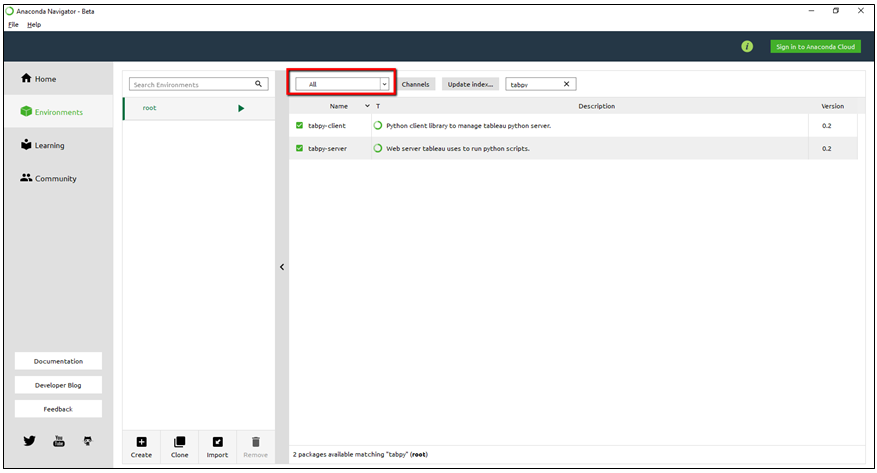Viewport: 877px width, 473px height.
Task: Clear the tabpy search with X icon
Action: (x=567, y=84)
